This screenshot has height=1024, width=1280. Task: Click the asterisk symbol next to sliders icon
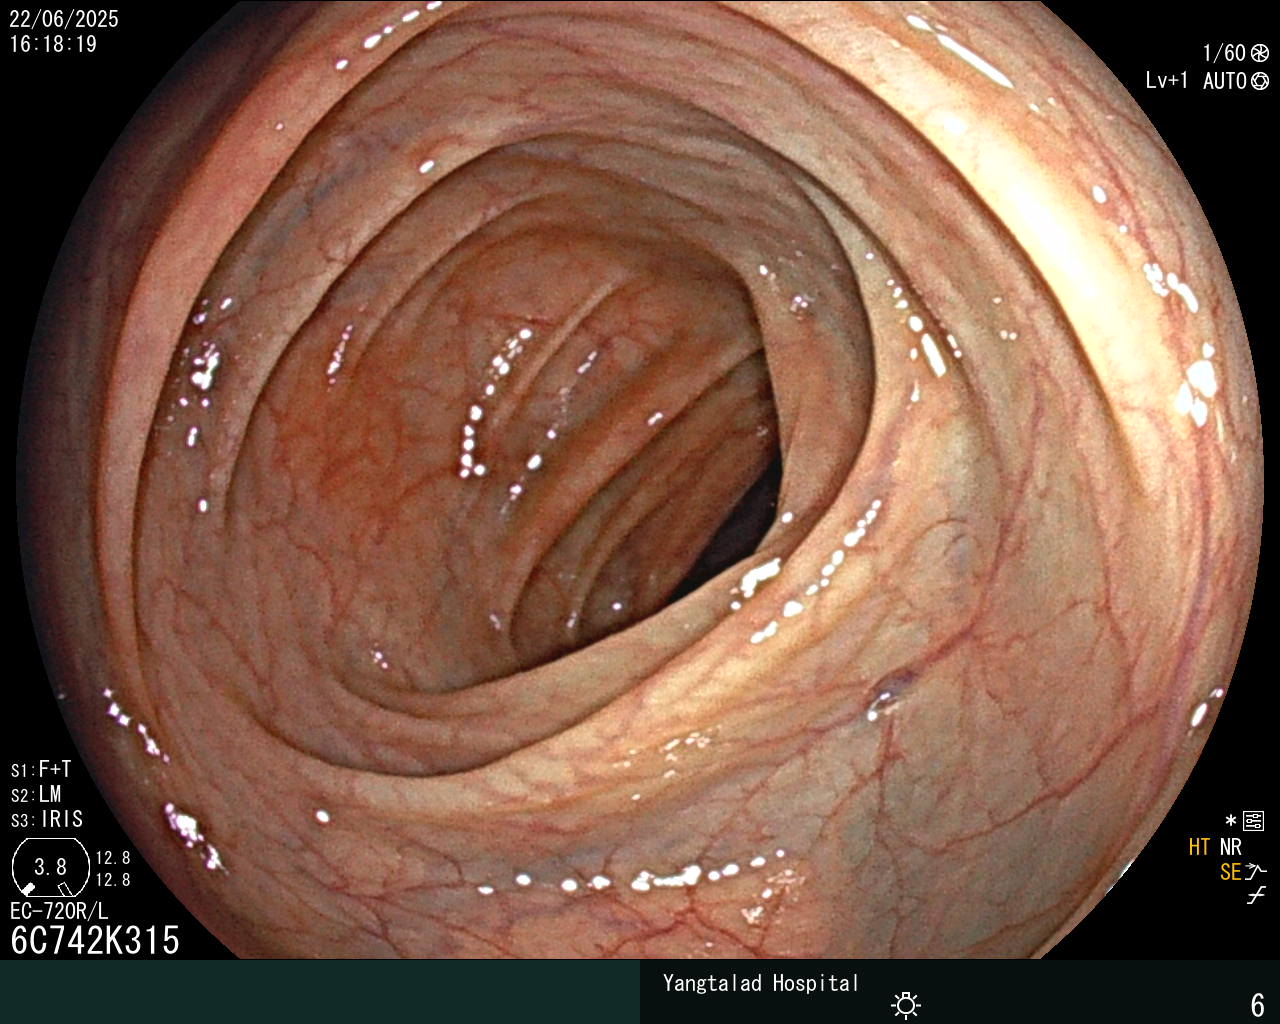tap(1231, 822)
